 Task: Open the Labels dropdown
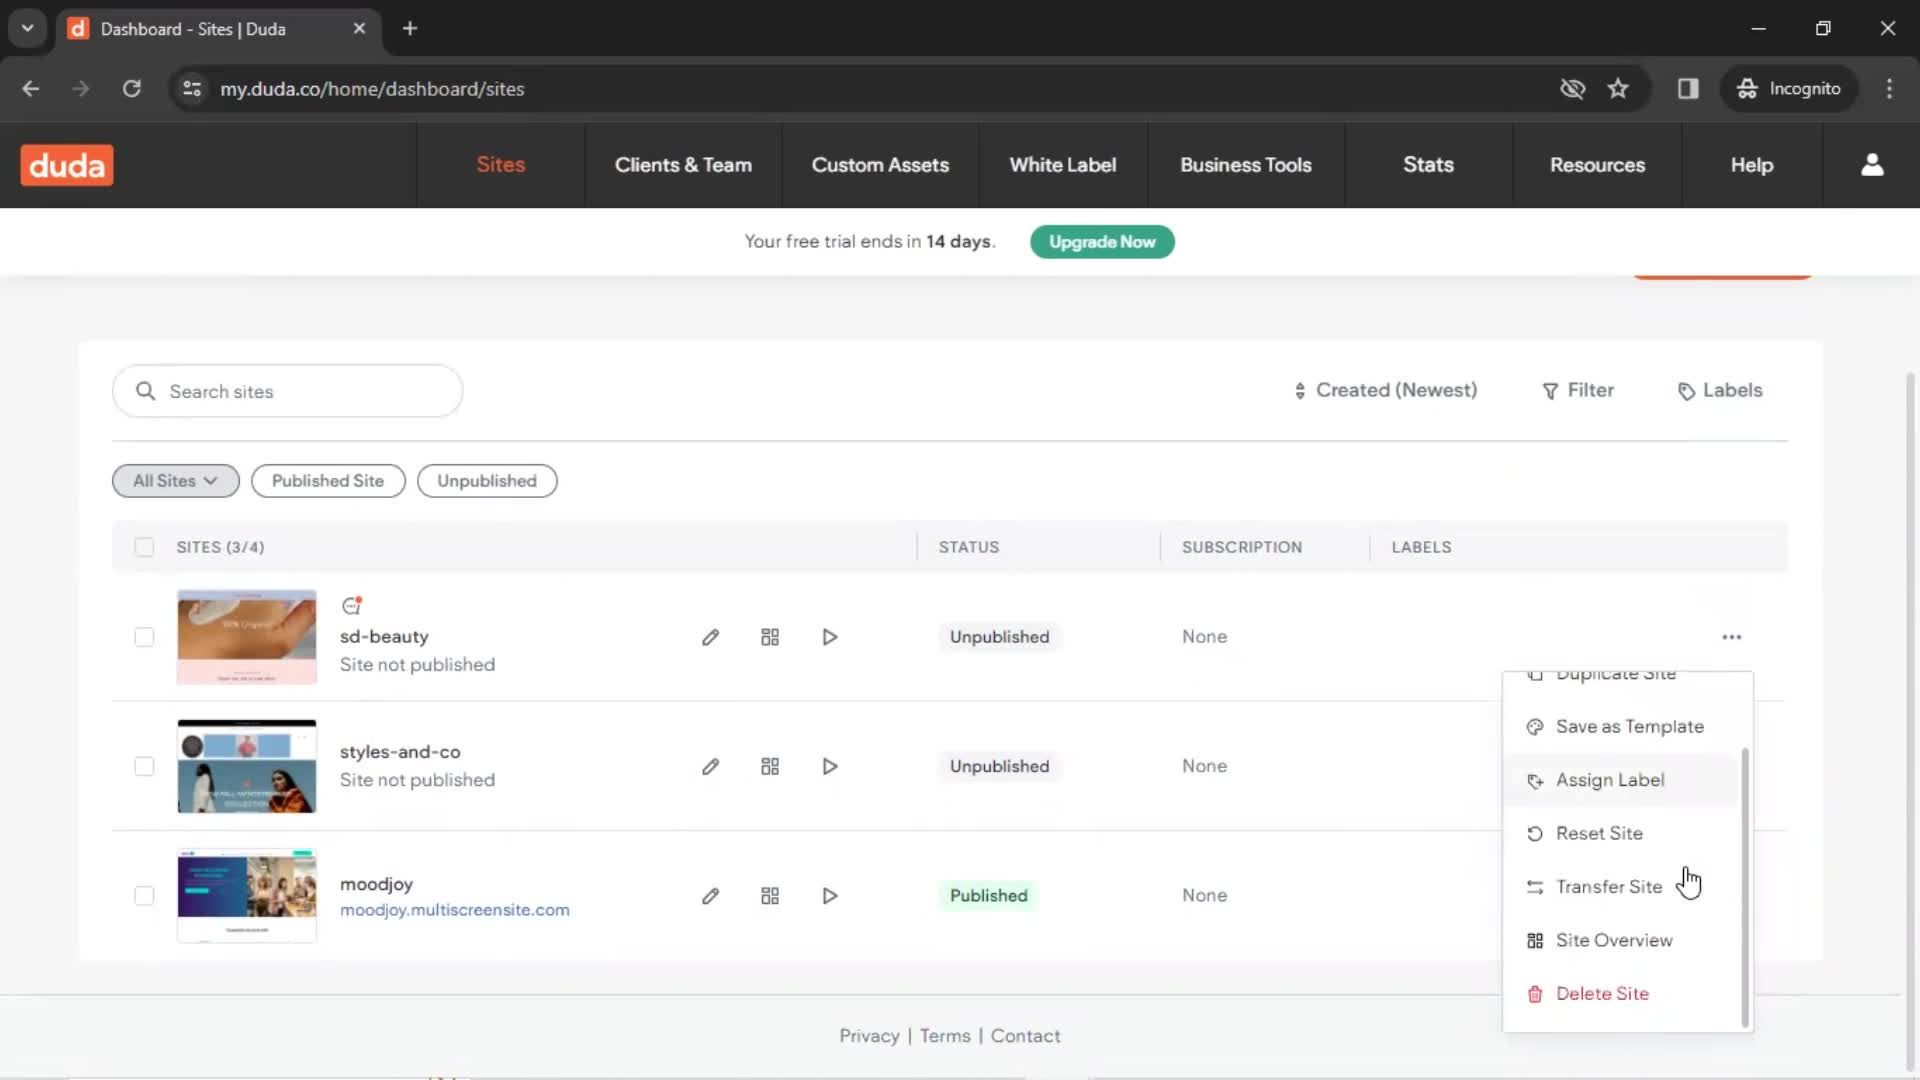(x=1720, y=390)
